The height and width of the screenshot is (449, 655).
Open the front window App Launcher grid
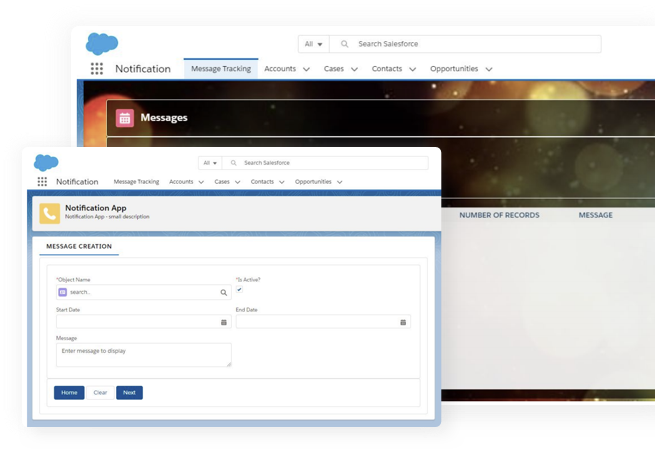[42, 182]
